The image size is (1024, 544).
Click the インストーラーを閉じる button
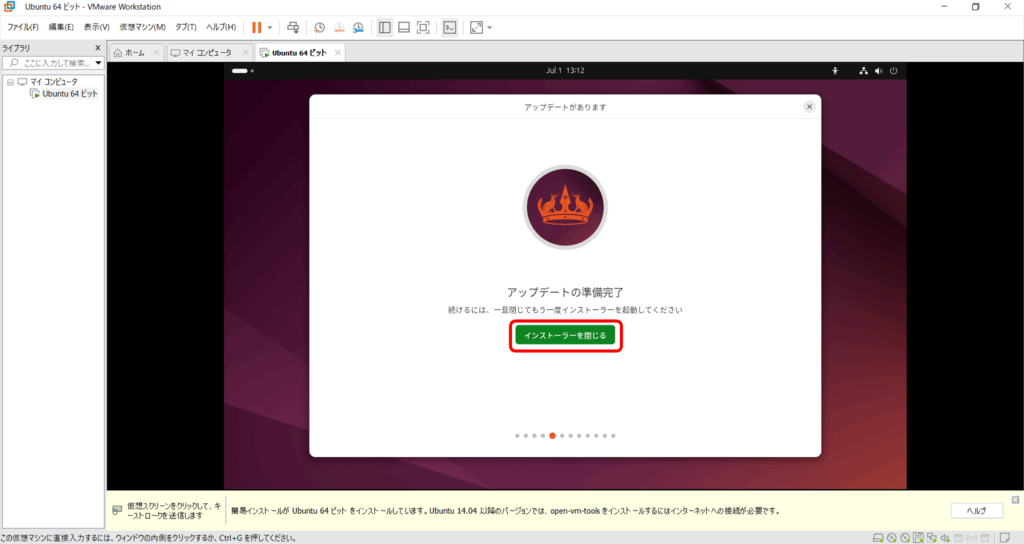point(565,336)
